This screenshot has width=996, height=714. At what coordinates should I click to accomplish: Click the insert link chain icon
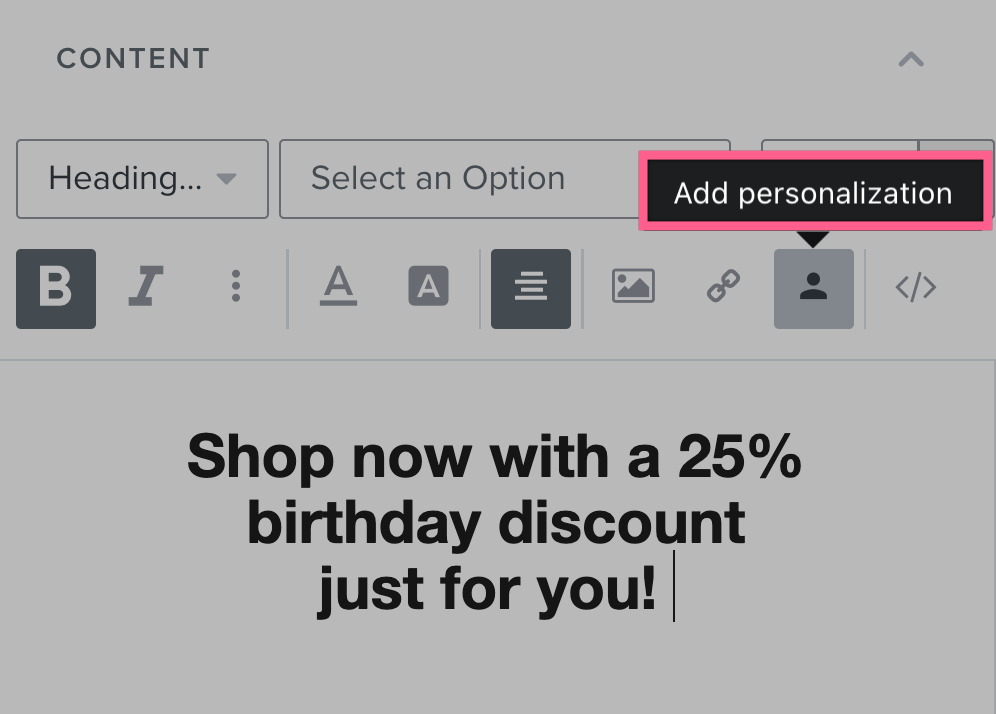pyautogui.click(x=723, y=289)
